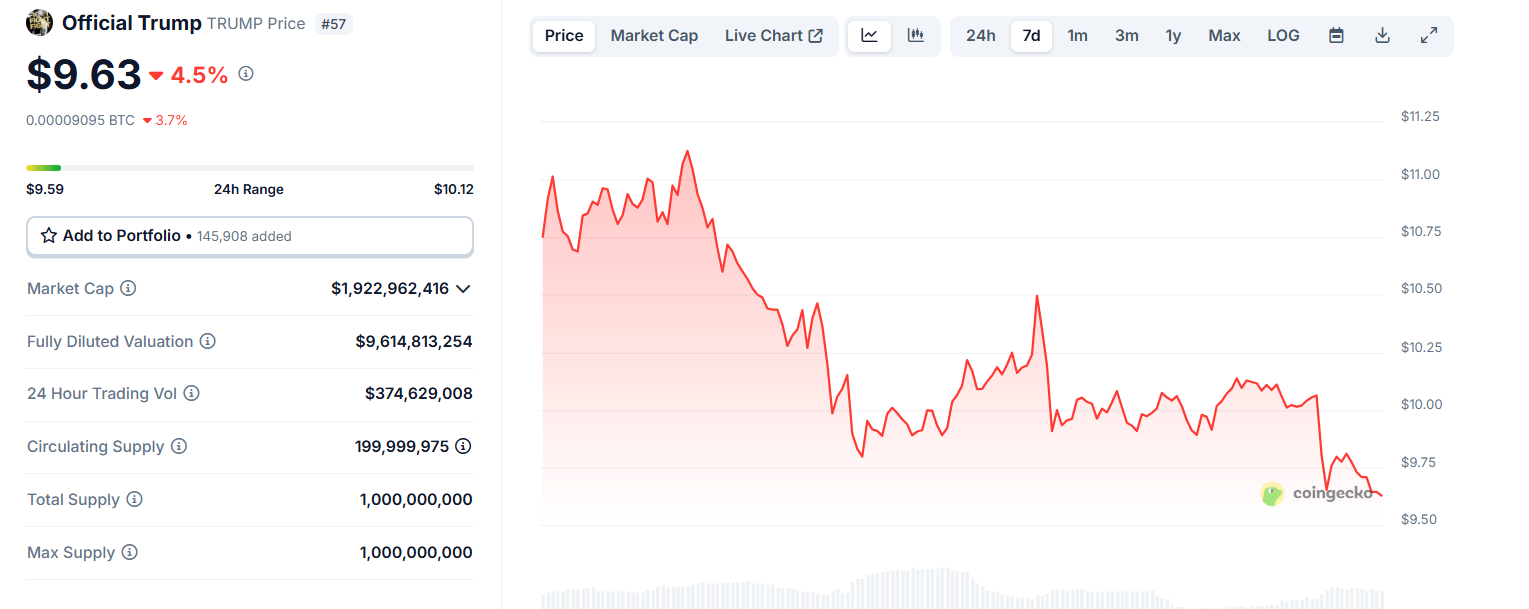Image resolution: width=1529 pixels, height=609 pixels.
Task: Open the Live Chart link
Action: tap(773, 36)
